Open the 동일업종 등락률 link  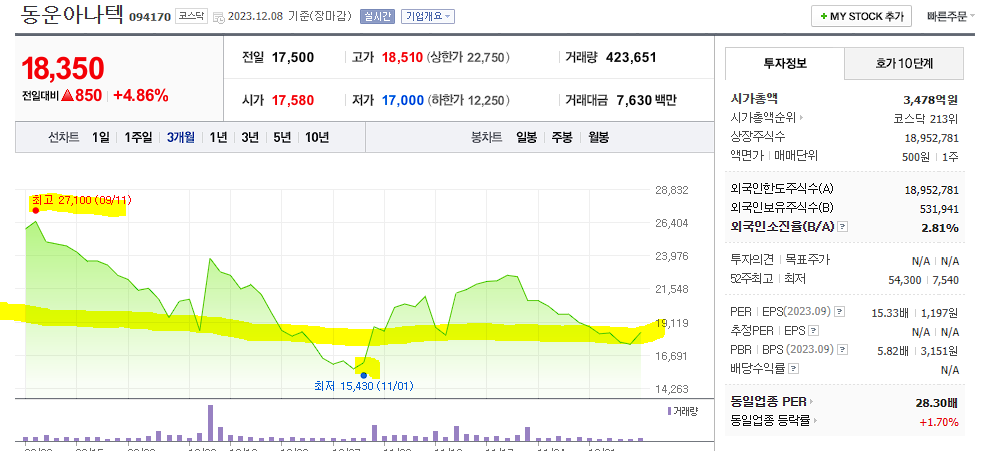(x=770, y=421)
